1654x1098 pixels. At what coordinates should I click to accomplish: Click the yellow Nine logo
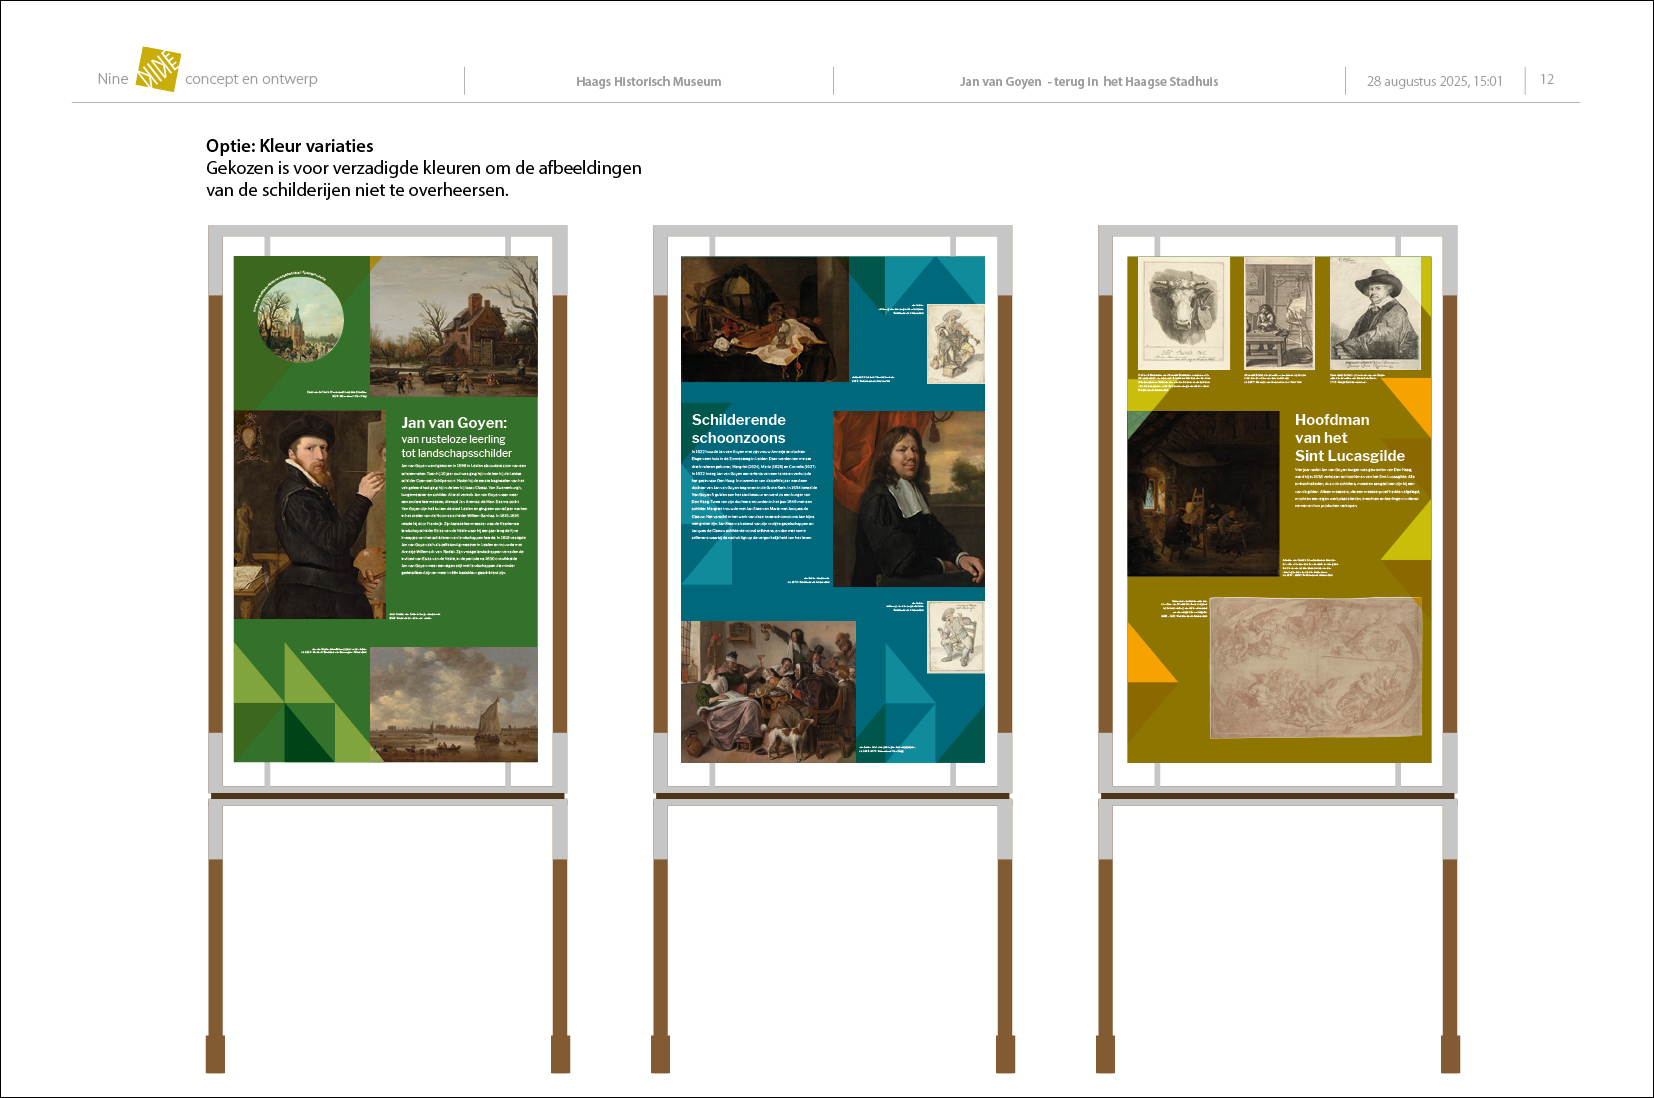click(x=158, y=69)
